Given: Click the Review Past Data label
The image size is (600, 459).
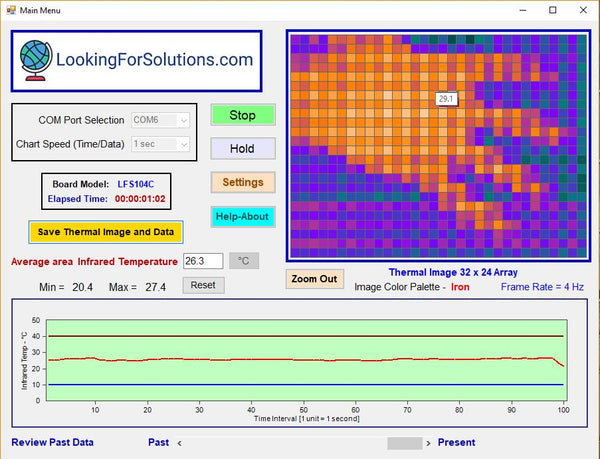Looking at the screenshot, I should tap(52, 443).
